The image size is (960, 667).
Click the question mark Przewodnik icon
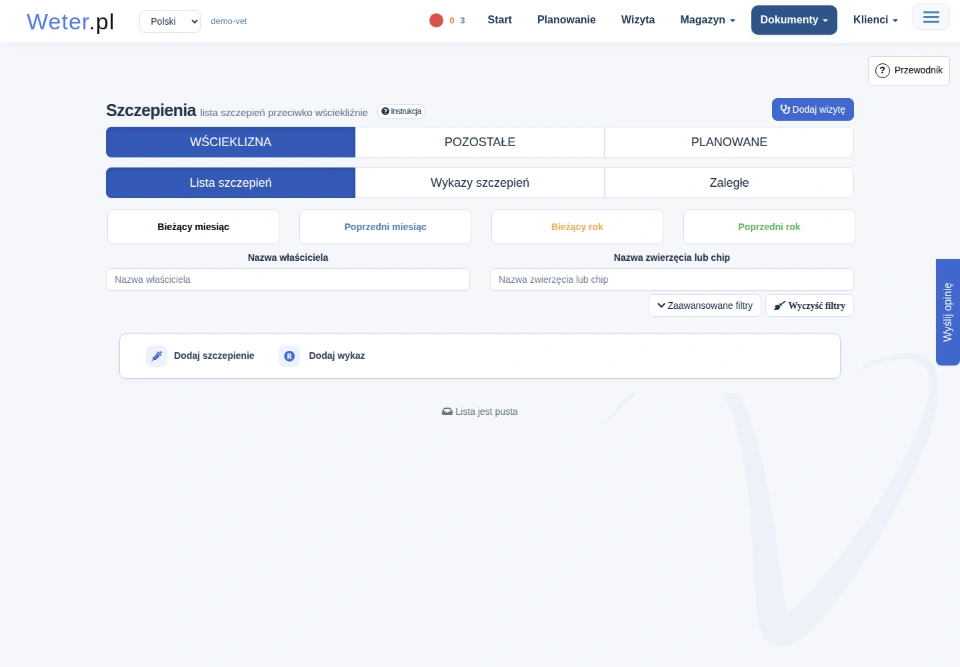(x=882, y=70)
